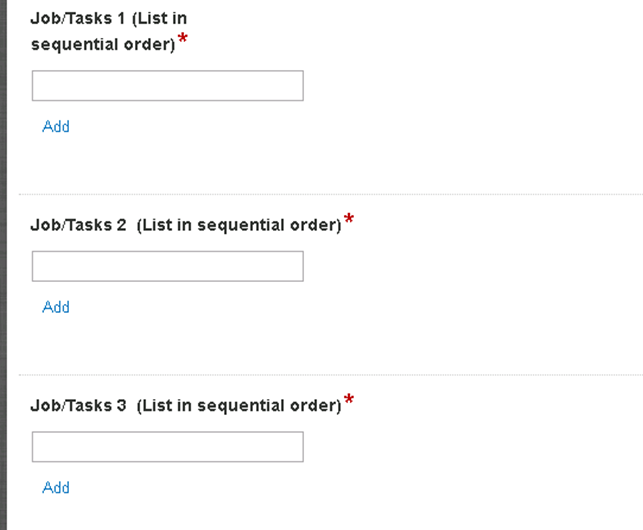Screen dimensions: 643x530
Task: Click the dark gray left edge bar
Action: tap(3, 265)
